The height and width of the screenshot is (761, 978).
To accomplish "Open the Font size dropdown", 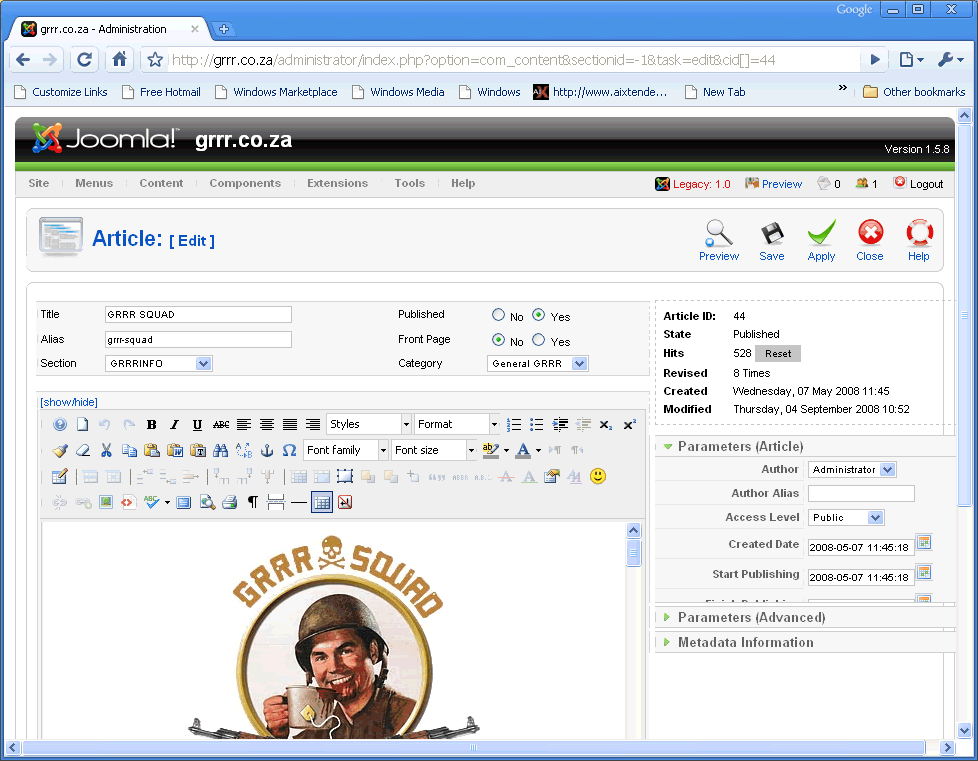I will pyautogui.click(x=434, y=450).
